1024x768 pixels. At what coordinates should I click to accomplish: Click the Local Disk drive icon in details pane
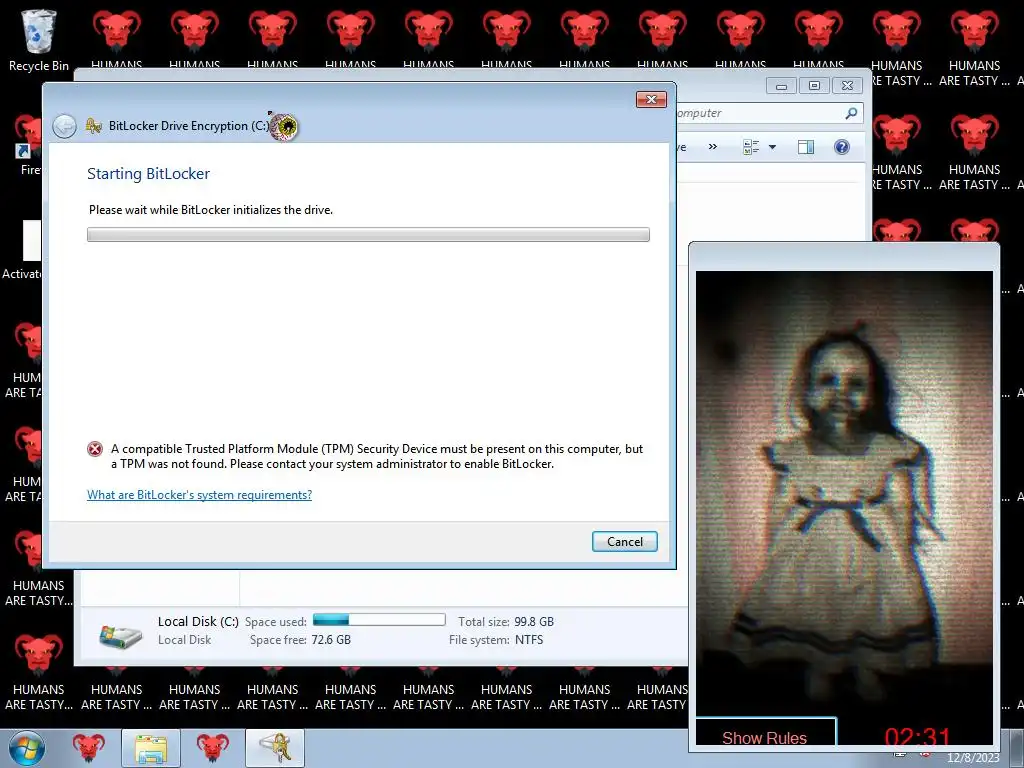click(121, 635)
